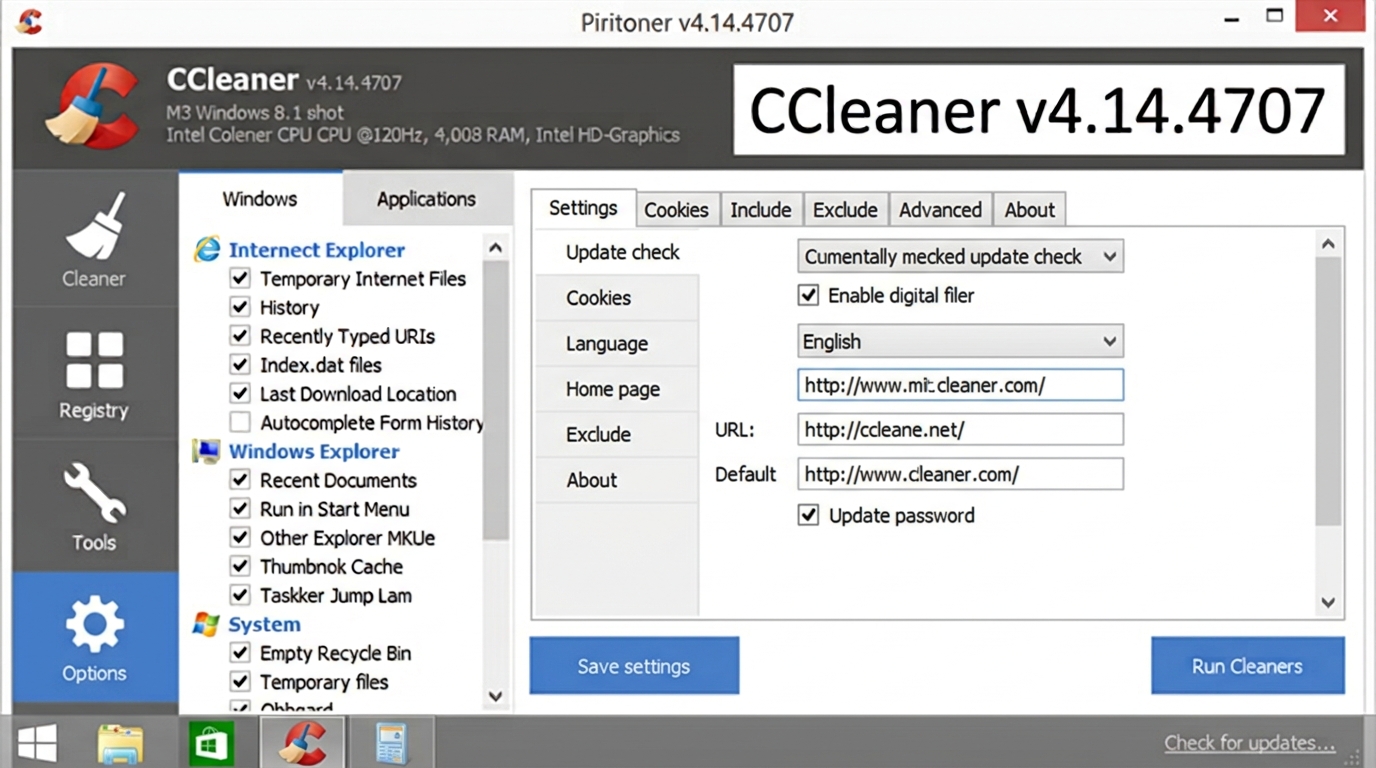Open File Explorer from the taskbar
The height and width of the screenshot is (768, 1376).
121,743
